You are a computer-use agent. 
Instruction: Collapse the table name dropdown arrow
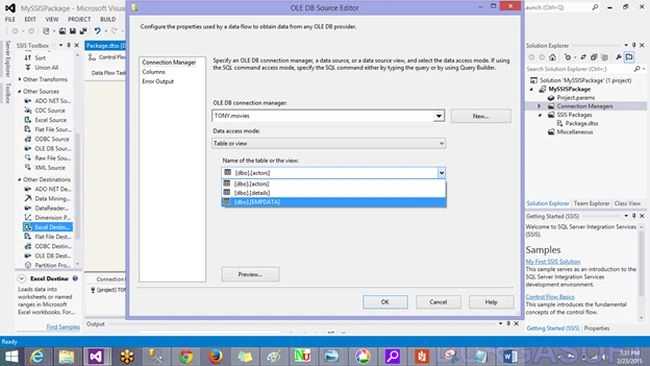pyautogui.click(x=441, y=173)
